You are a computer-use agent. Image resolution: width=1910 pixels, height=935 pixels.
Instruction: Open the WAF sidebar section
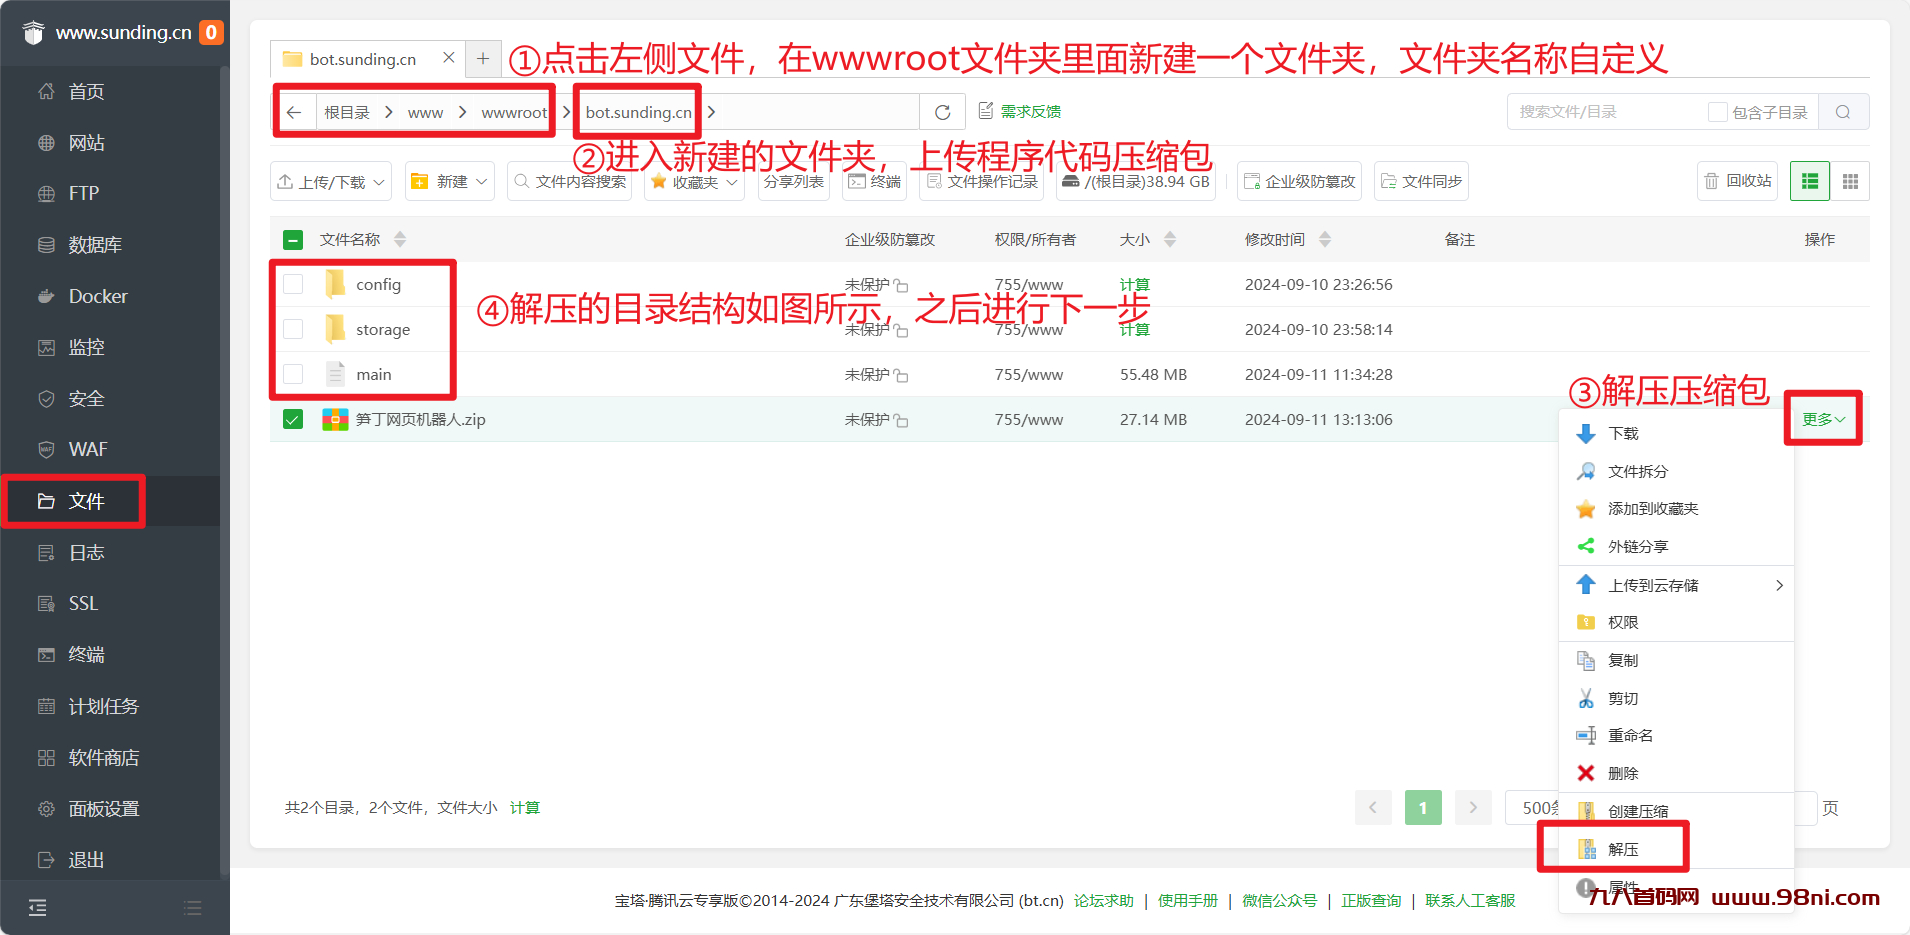[88, 449]
